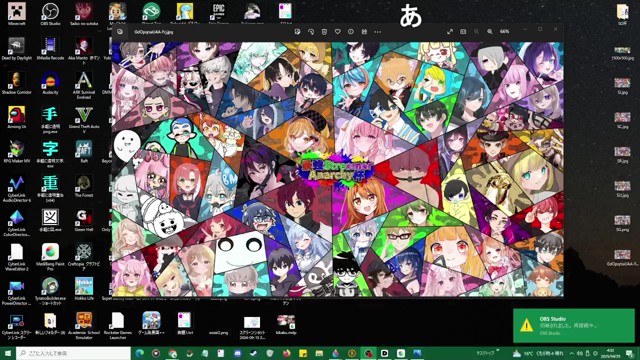Viewport: 640px width, 360px height.
Task: Open the CyberLink AudioDirector desktop icon
Action: (x=17, y=188)
